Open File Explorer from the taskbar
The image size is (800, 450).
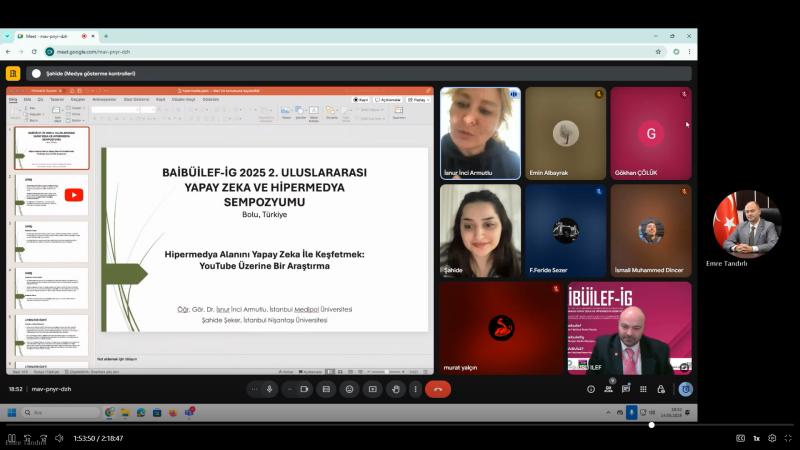pyautogui.click(x=125, y=412)
